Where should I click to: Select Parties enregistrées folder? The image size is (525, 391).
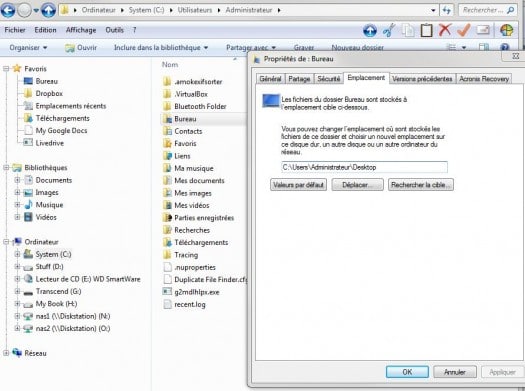pos(199,218)
